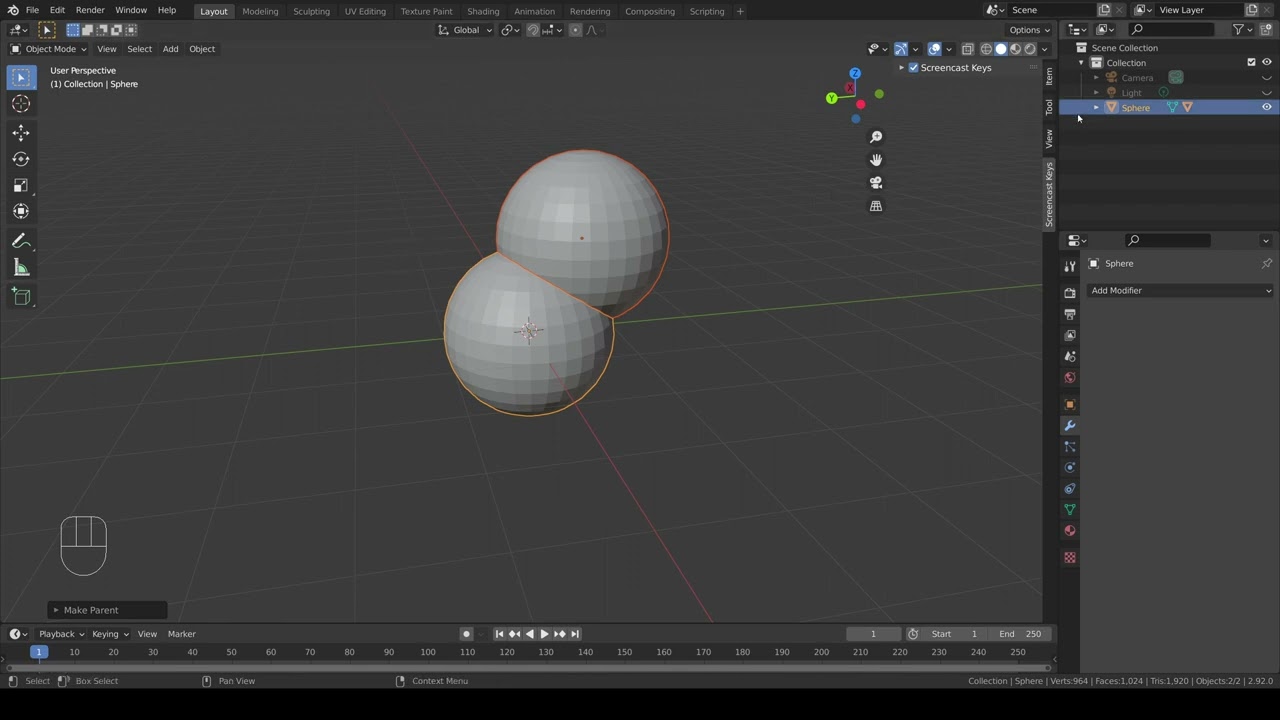Screen dimensions: 1280x720
Task: Open the Global transform orientation dropdown
Action: (466, 30)
